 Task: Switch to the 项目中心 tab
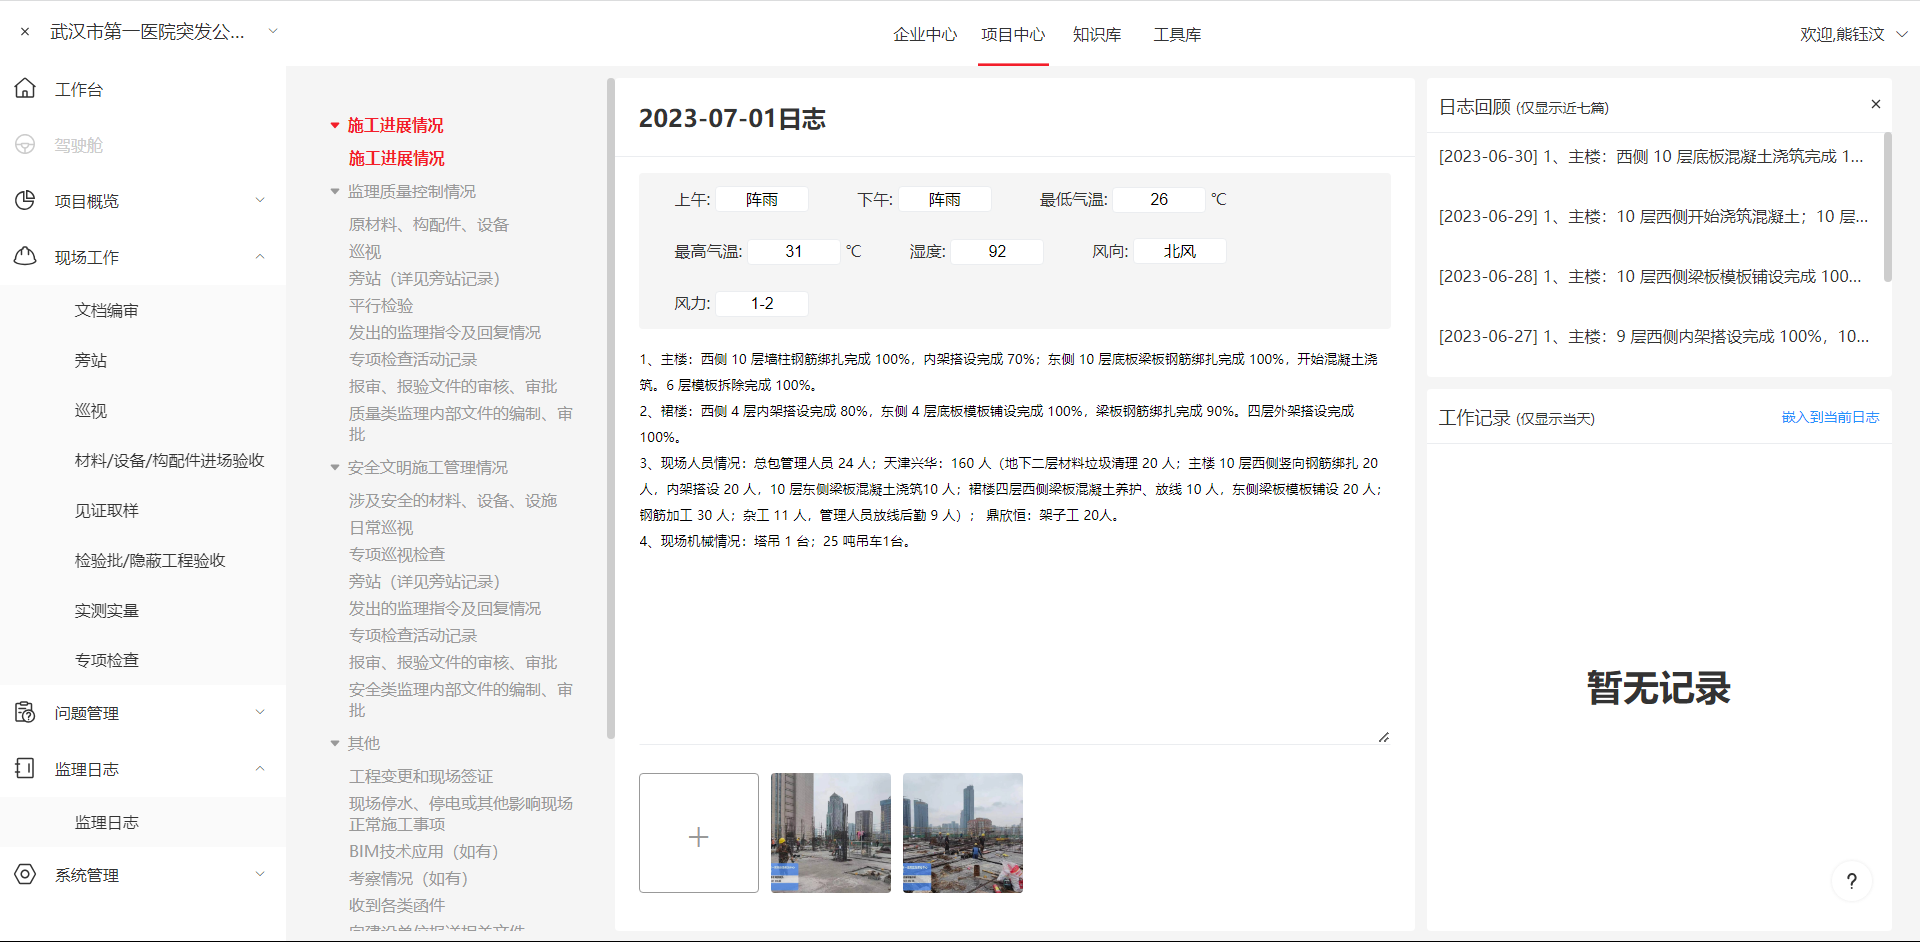(x=1013, y=34)
